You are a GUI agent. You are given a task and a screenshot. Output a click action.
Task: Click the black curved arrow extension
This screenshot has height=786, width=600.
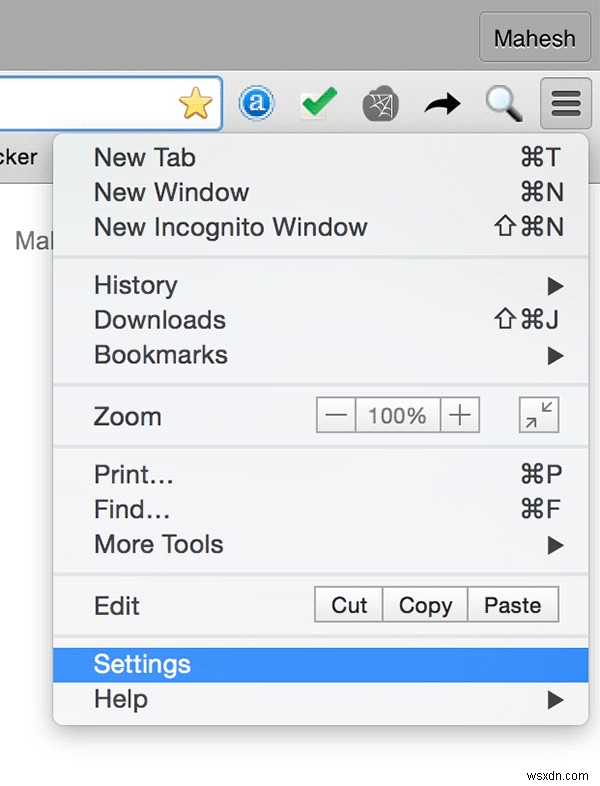coord(442,104)
